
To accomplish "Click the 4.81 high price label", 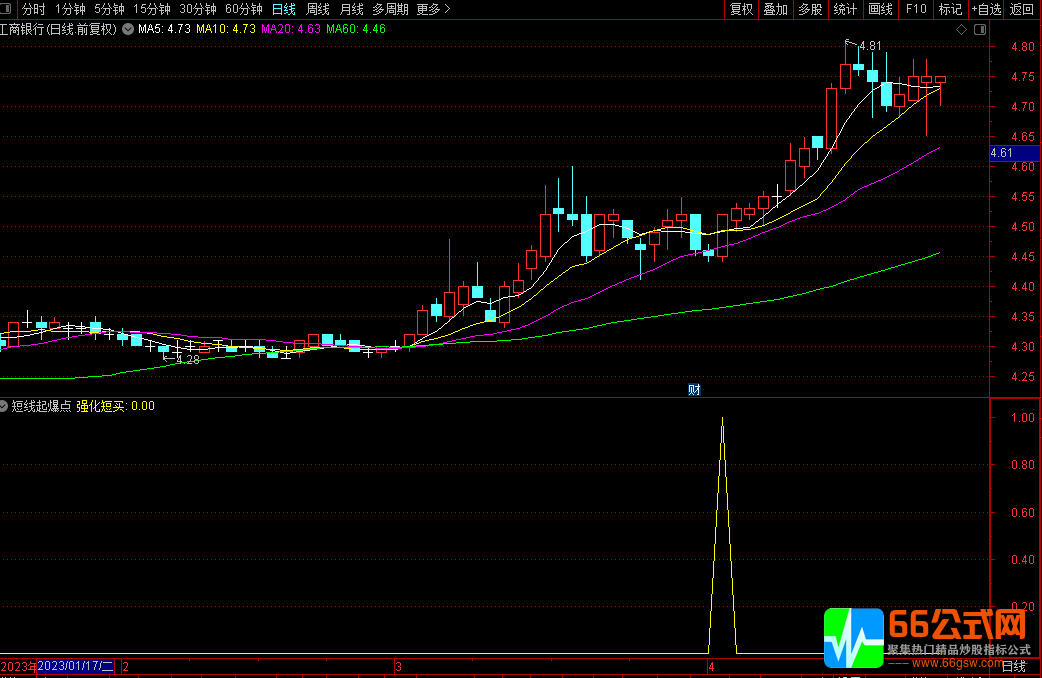I will click(871, 46).
